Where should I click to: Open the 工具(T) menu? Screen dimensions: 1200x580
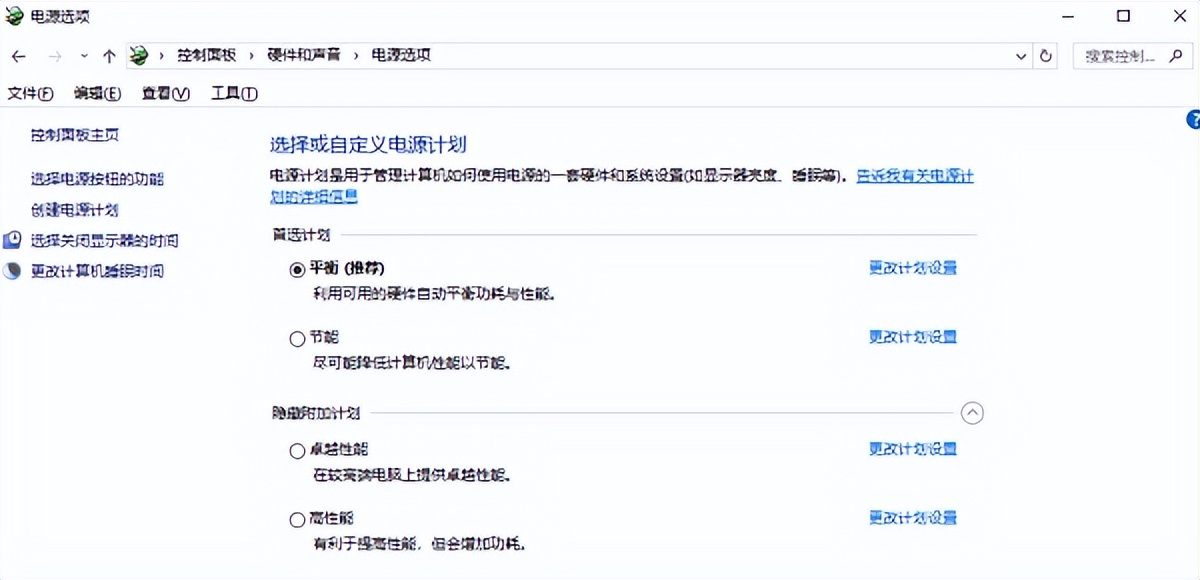(234, 93)
